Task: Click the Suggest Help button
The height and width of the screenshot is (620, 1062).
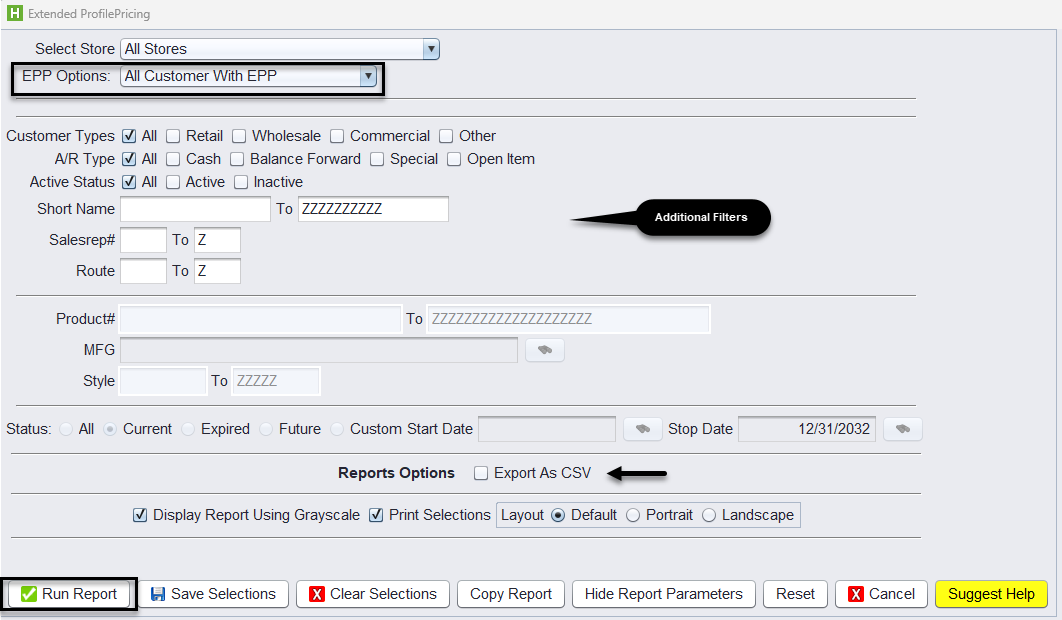Action: 991,593
